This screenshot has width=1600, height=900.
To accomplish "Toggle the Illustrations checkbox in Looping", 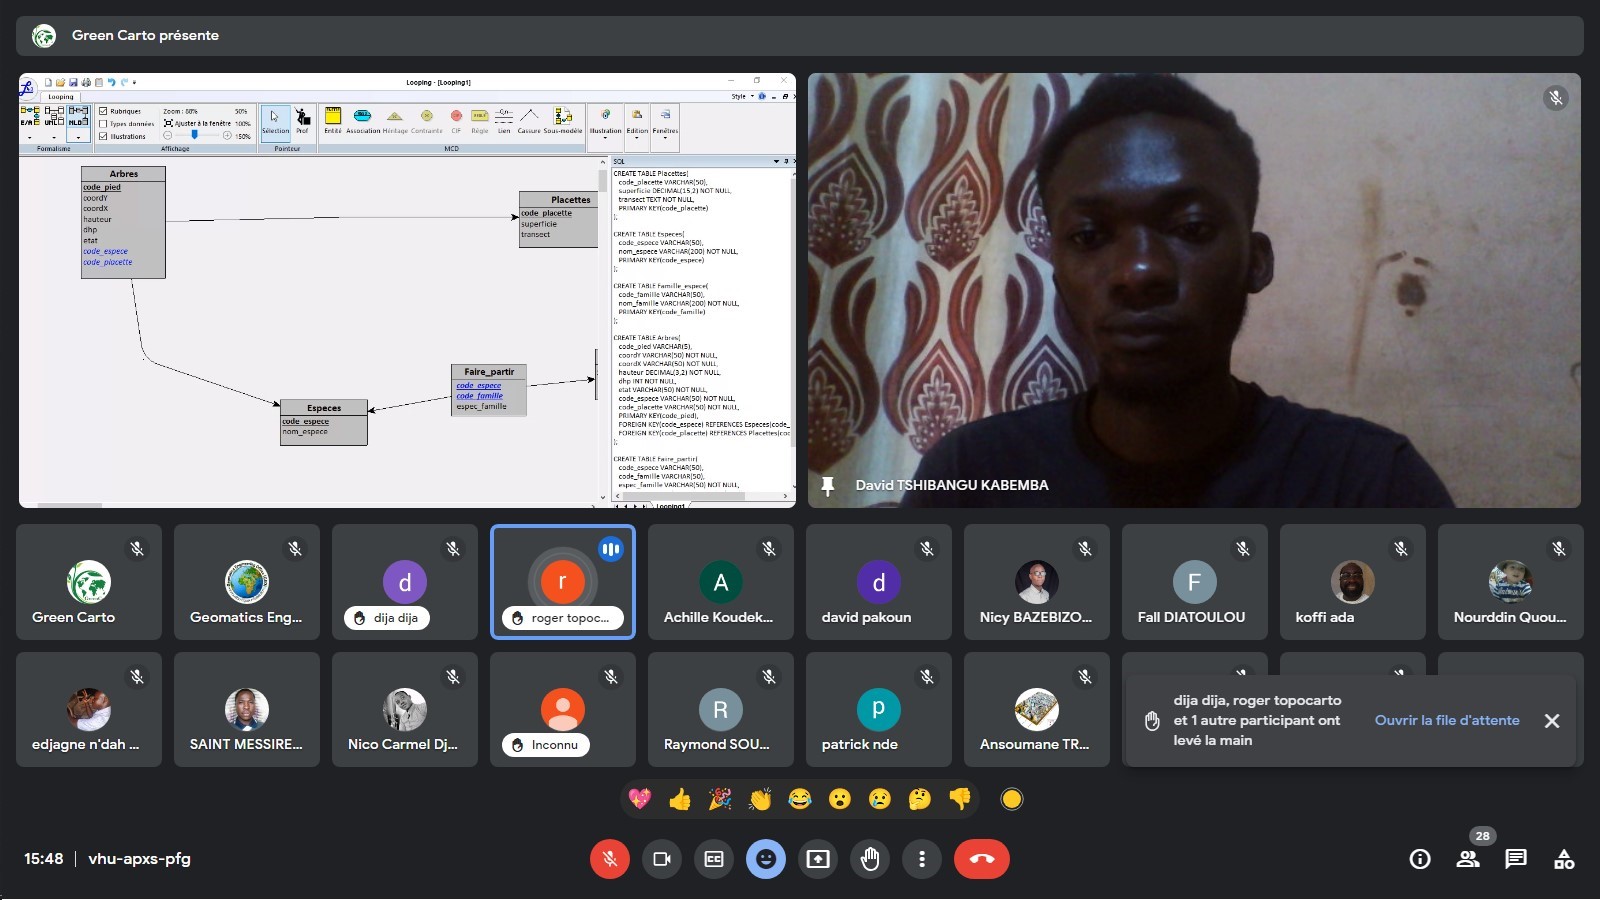I will click(x=103, y=136).
